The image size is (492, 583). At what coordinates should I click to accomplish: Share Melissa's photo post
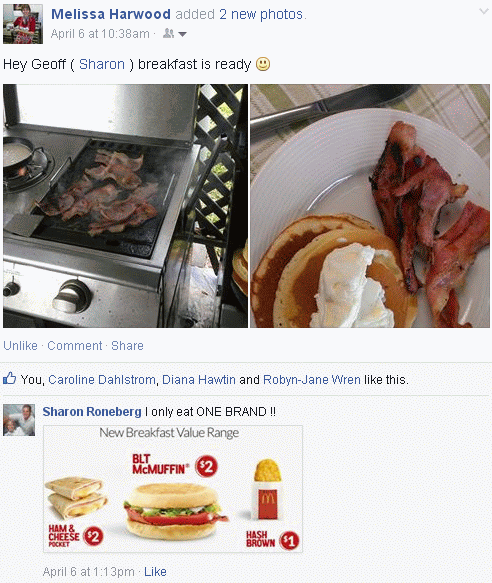pos(127,345)
